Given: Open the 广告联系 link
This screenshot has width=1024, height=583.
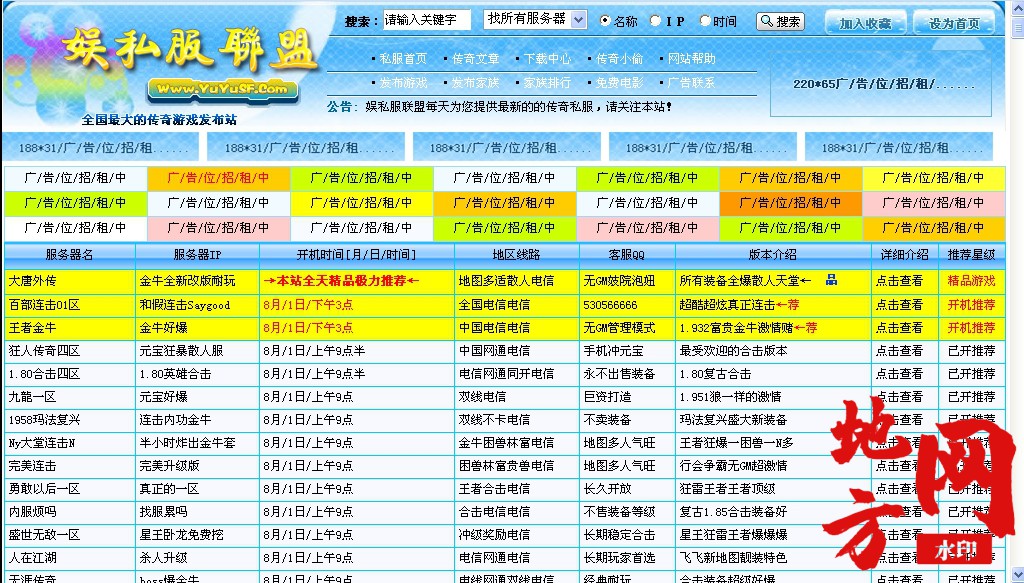Looking at the screenshot, I should [692, 83].
